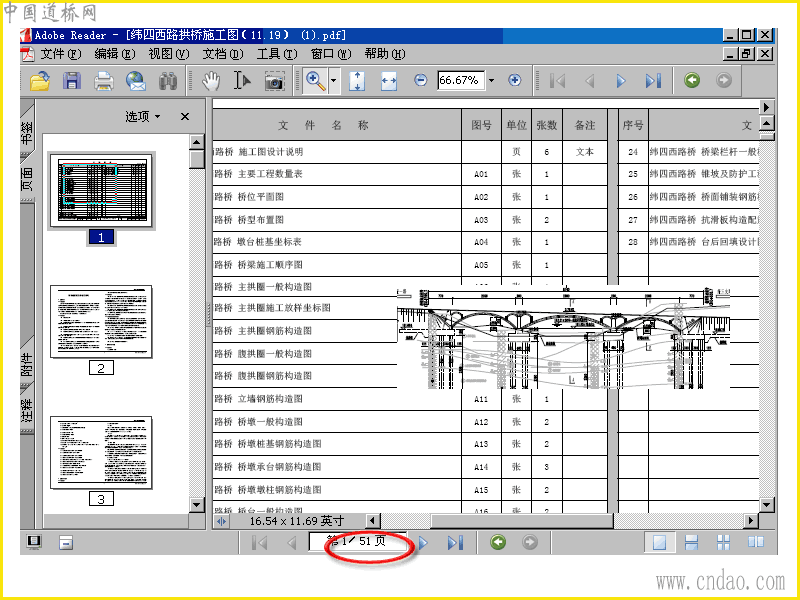Image resolution: width=800 pixels, height=600 pixels.
Task: Click status bar Previous Page arrow
Action: pyautogui.click(x=292, y=542)
